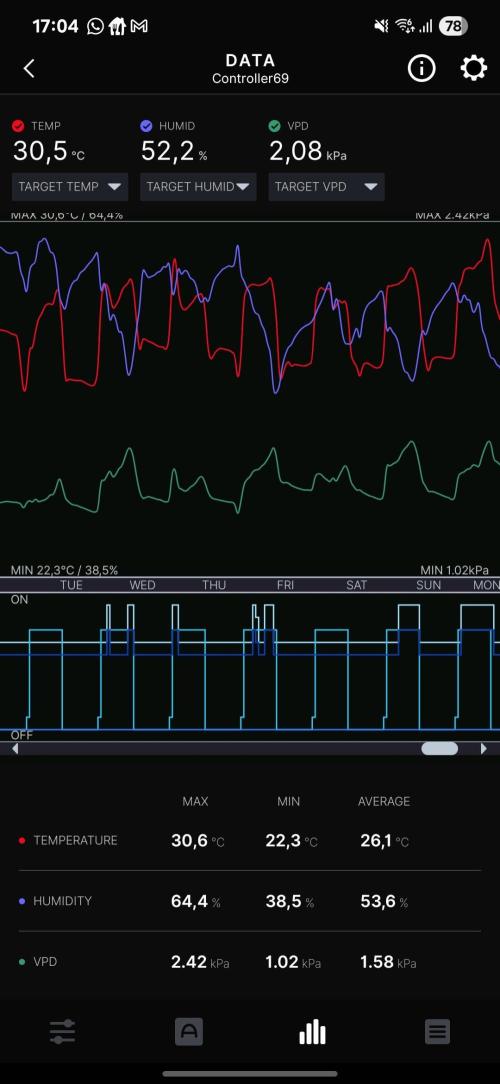
Task: Select the bar chart data tab icon
Action: (312, 1031)
